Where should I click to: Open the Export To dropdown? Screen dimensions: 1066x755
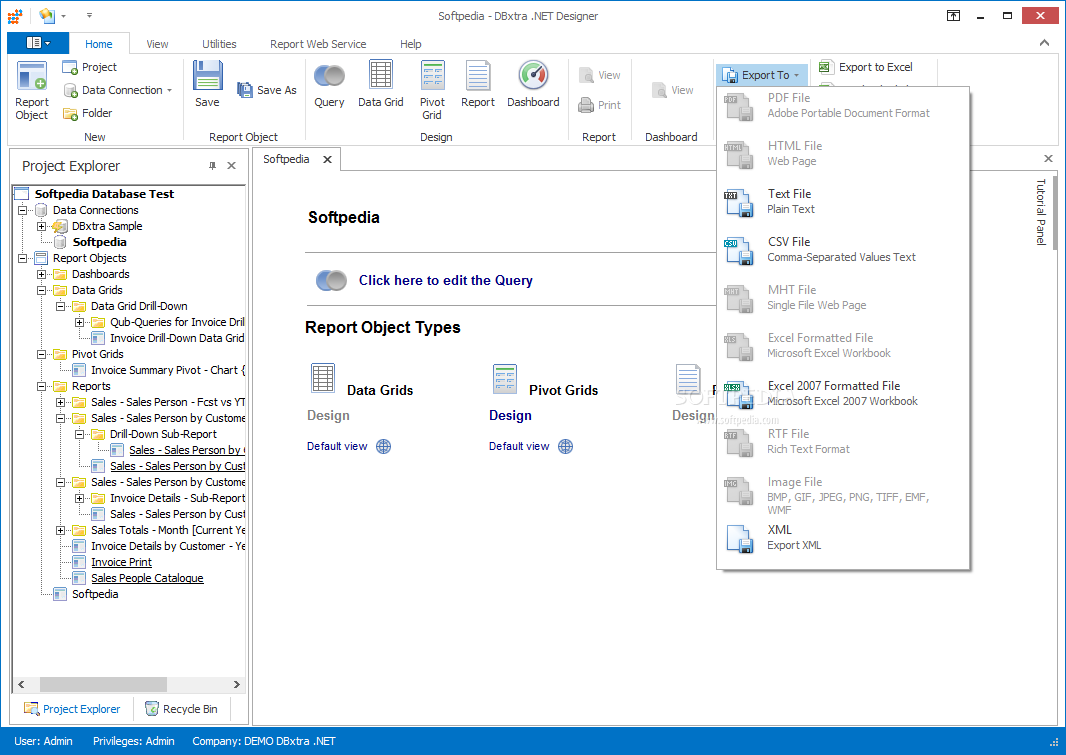tap(761, 75)
